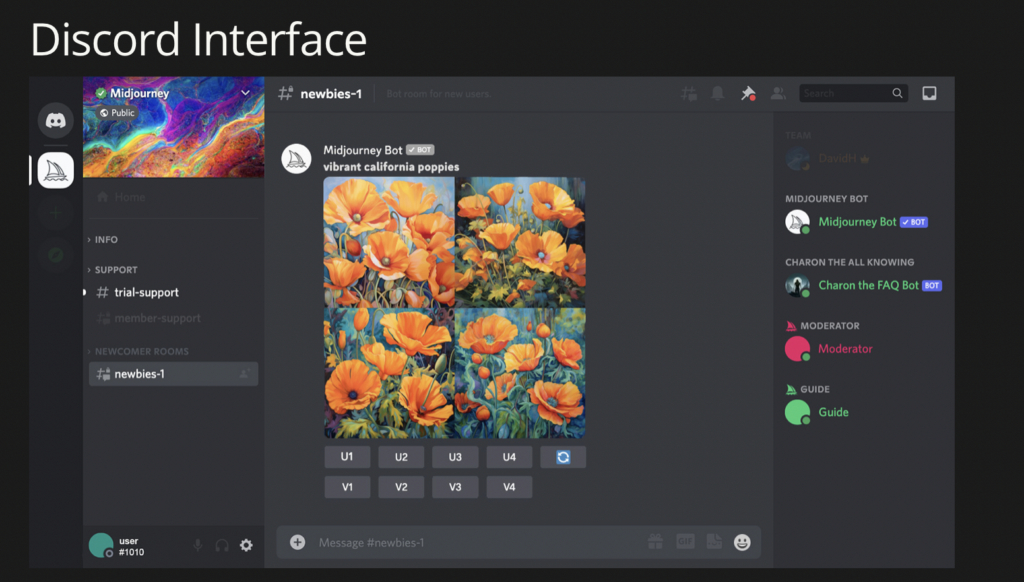Image resolution: width=1024 pixels, height=582 pixels.
Task: Click the user #1010 name tag
Action: 131,546
